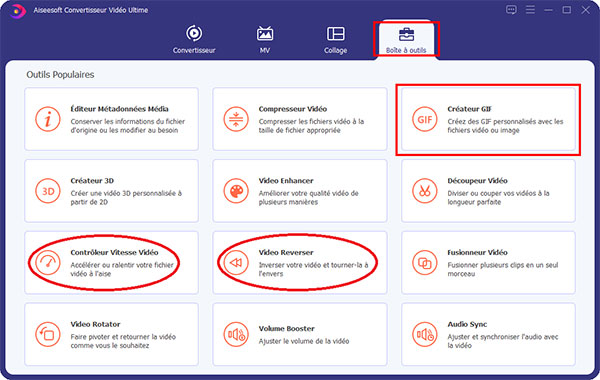Image resolution: width=600 pixels, height=380 pixels.
Task: Select Fusionneur Vidéo title text
Action: [478, 253]
